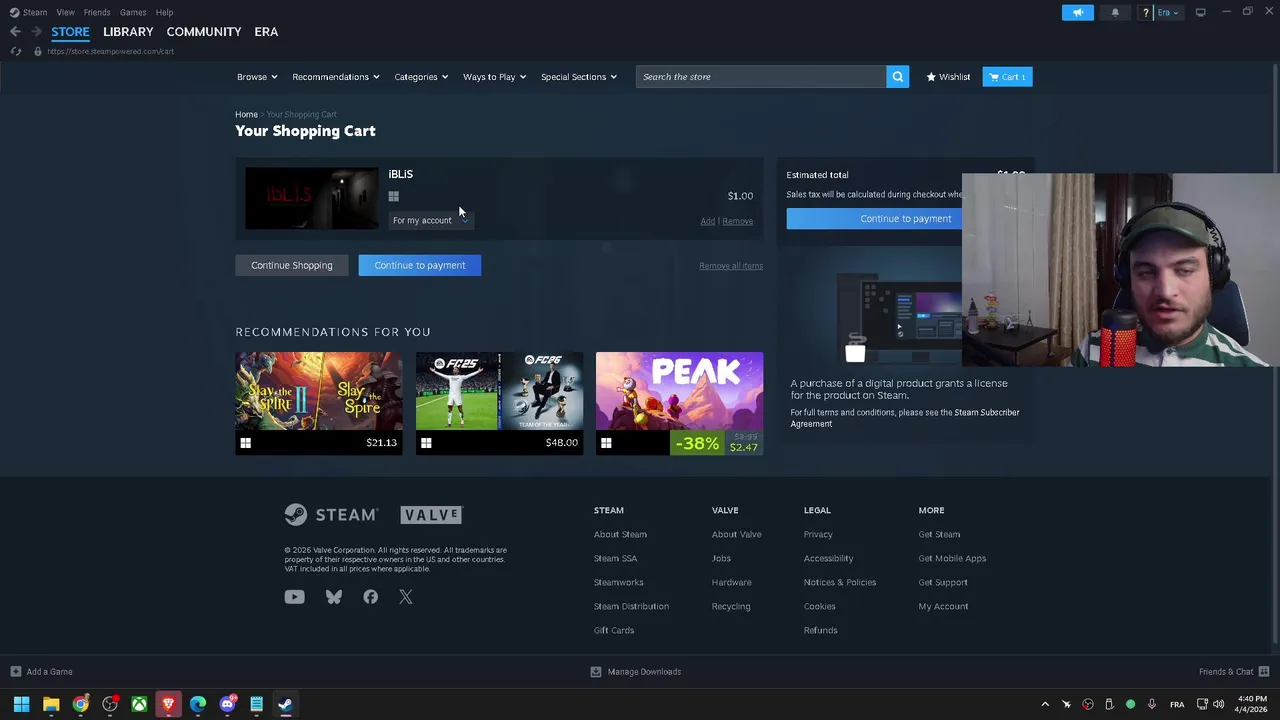Open the YouTube social icon
1280x720 pixels.
coord(294,597)
